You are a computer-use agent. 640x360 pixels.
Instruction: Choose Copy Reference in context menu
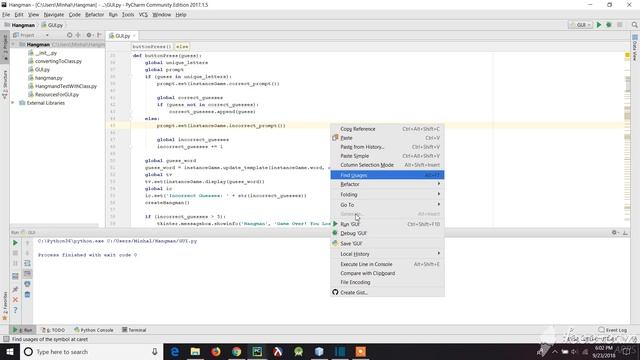(x=387, y=129)
